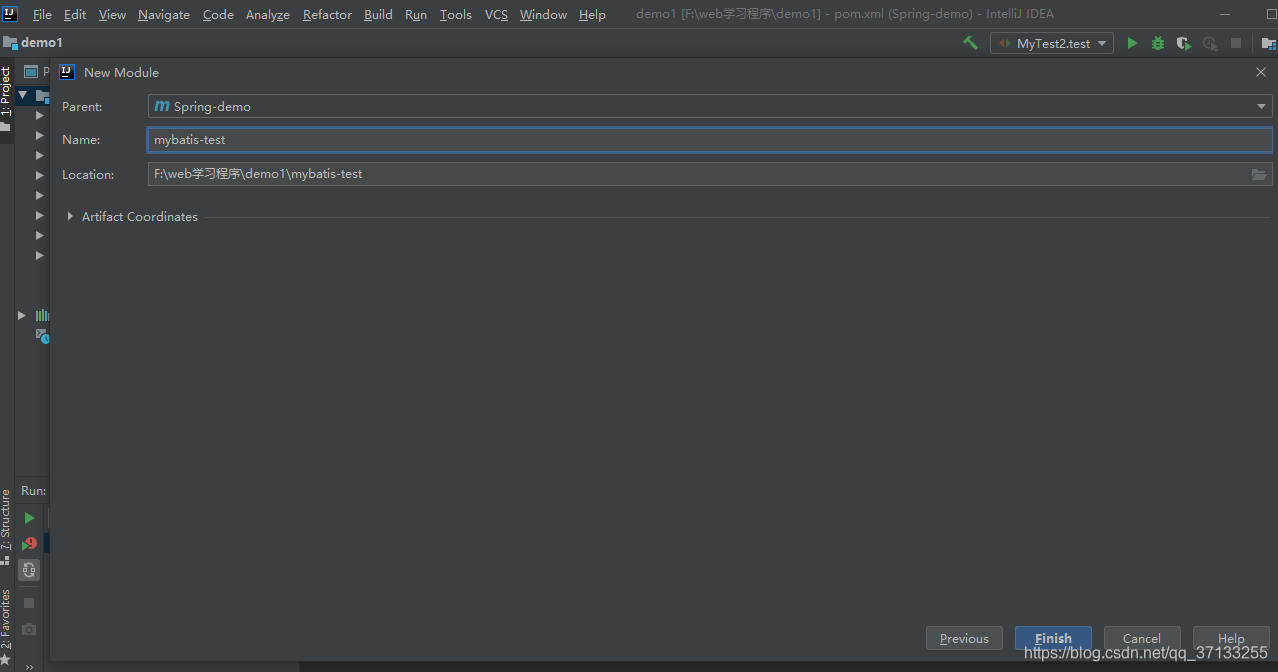Open the Edit menu
Image resolution: width=1278 pixels, height=672 pixels.
tap(75, 14)
